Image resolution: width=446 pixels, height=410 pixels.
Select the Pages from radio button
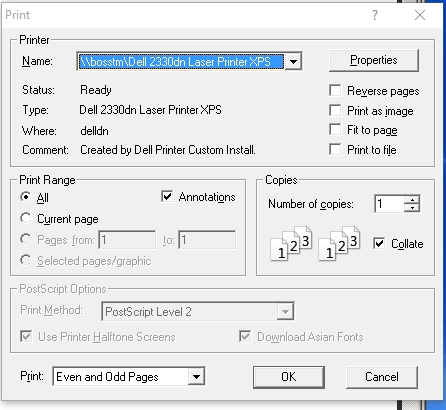pos(26,239)
